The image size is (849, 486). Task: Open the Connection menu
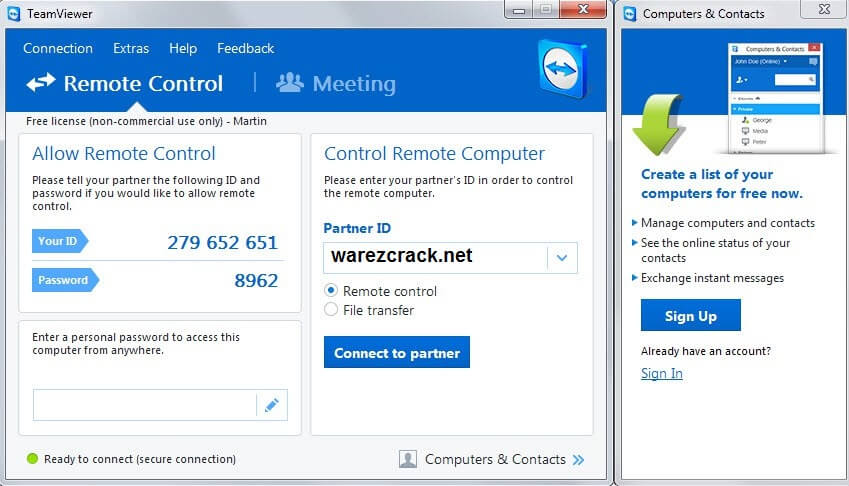(x=58, y=48)
